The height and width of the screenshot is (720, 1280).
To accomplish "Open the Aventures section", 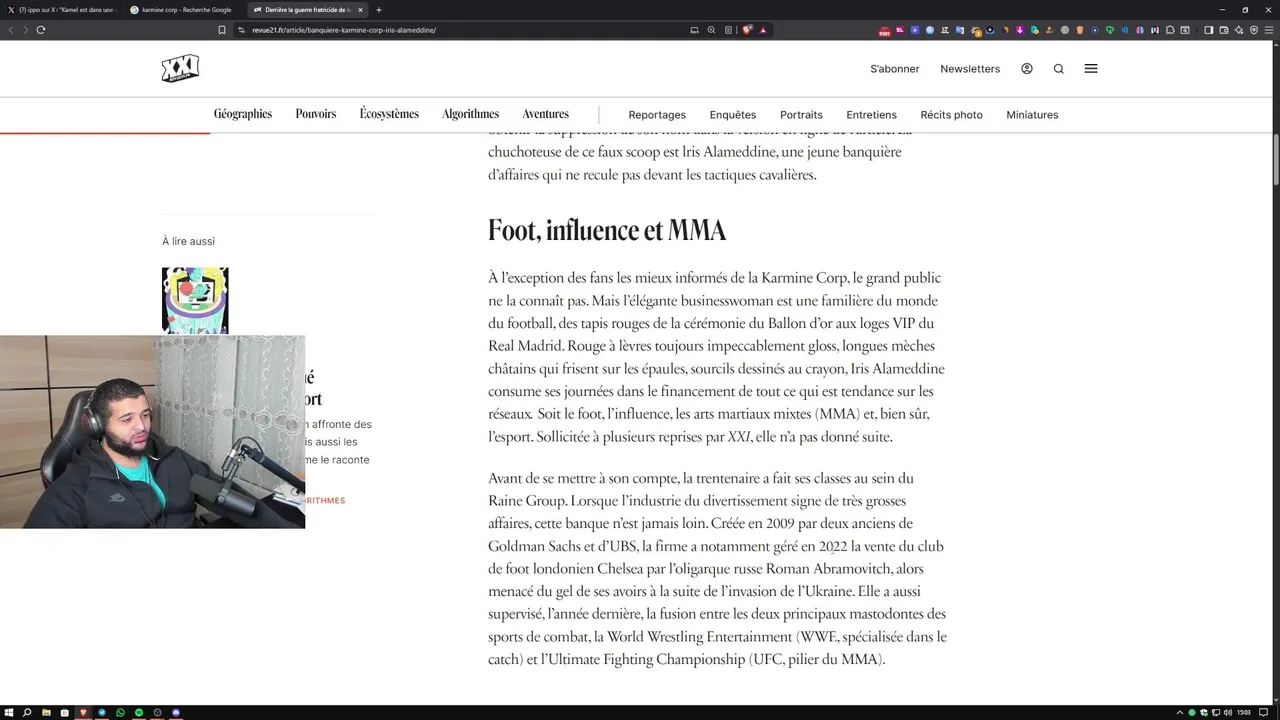I will click(x=545, y=114).
